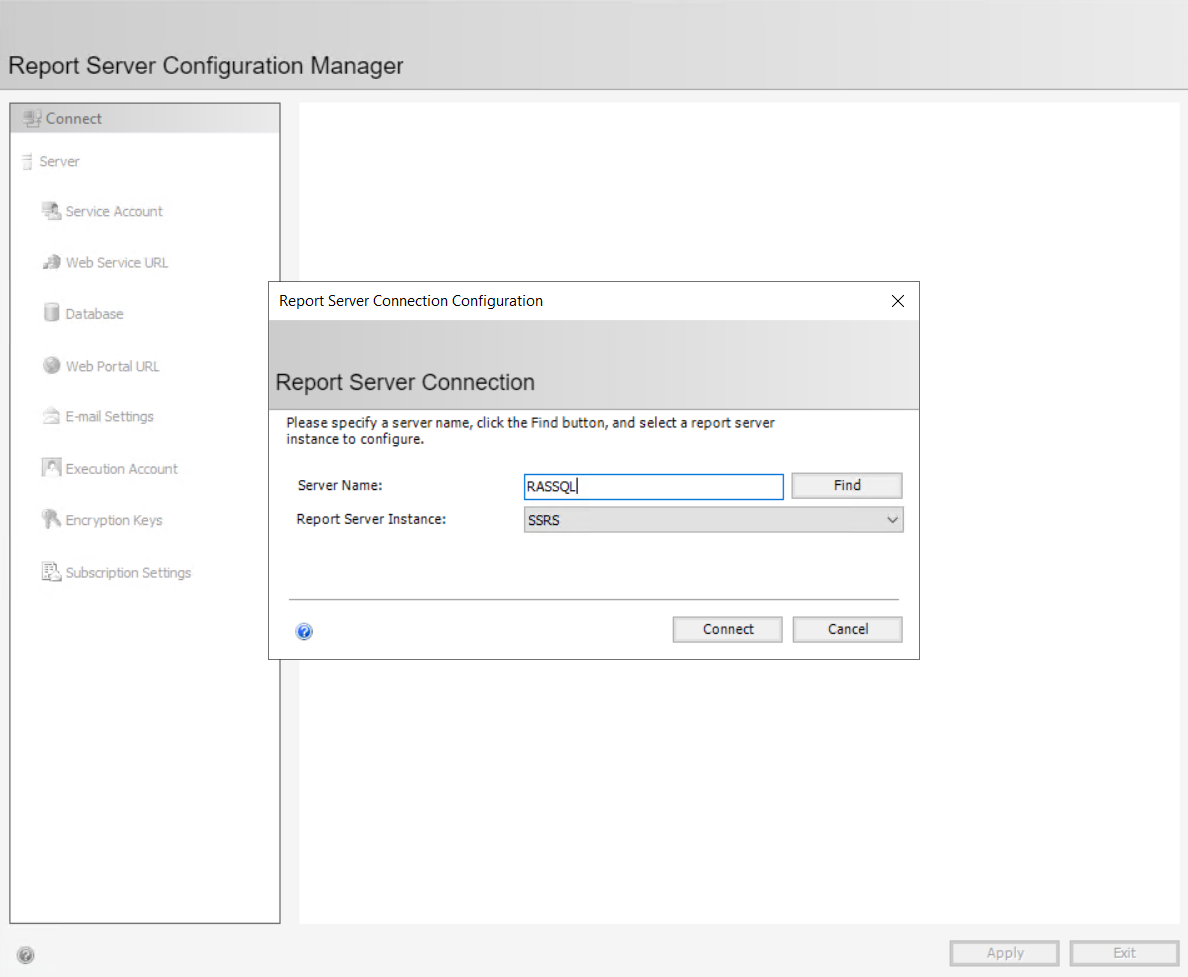Click the Web Service URL icon
This screenshot has height=977, width=1188.
pyautogui.click(x=51, y=262)
